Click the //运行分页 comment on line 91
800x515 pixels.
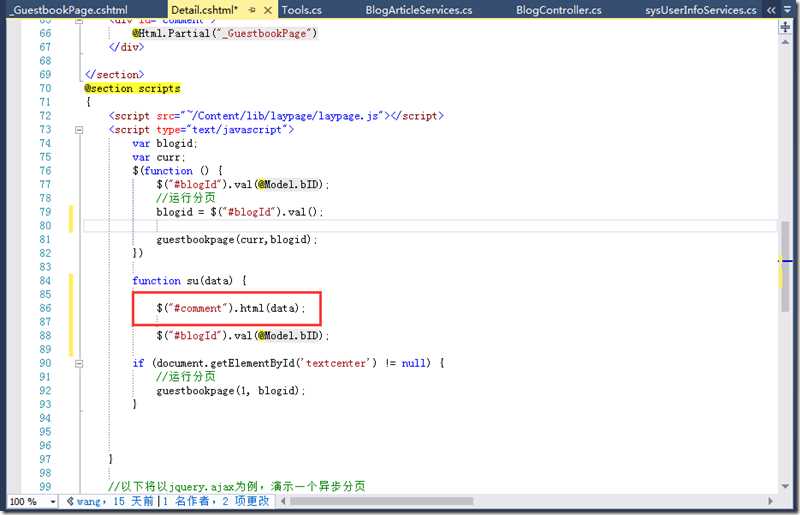pos(186,377)
